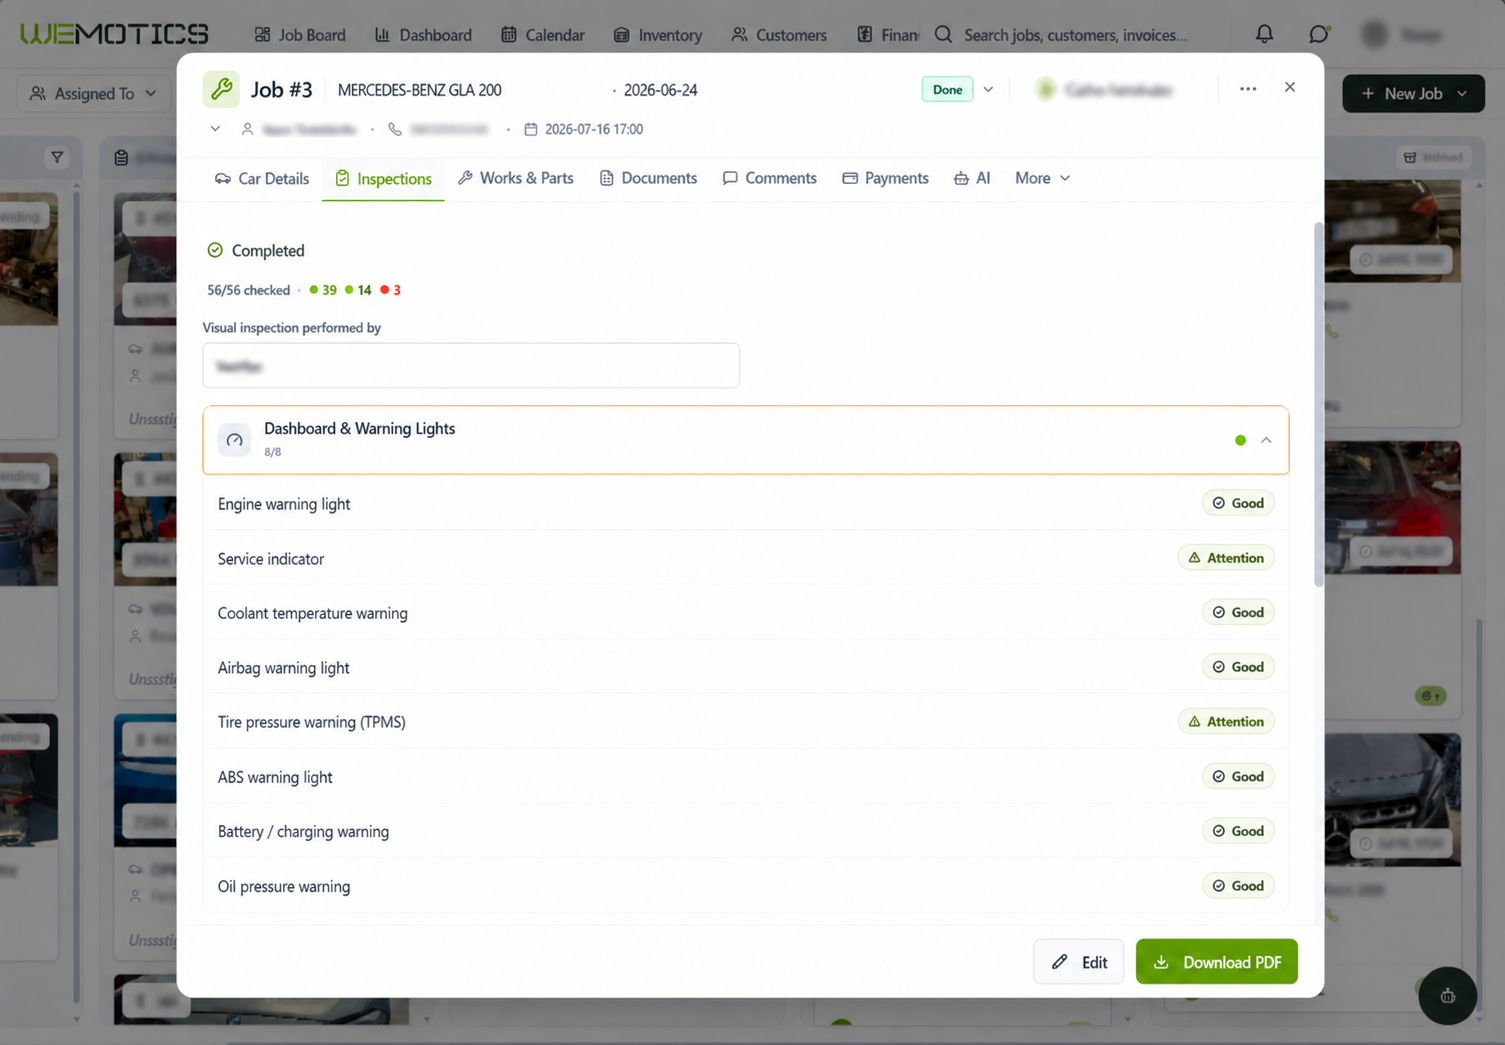Click the Tire pressure warning (TPMS) label

tap(312, 722)
